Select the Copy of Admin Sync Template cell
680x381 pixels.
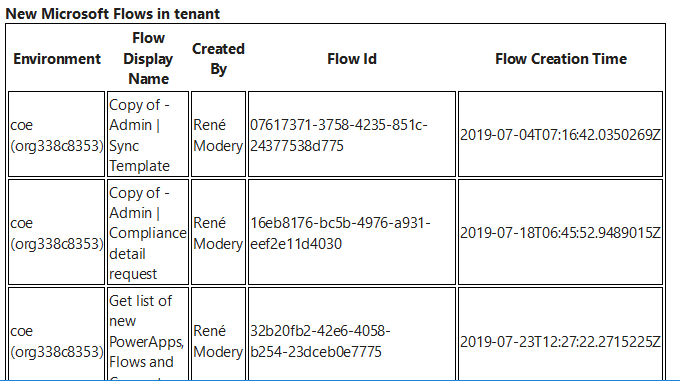pyautogui.click(x=148, y=134)
